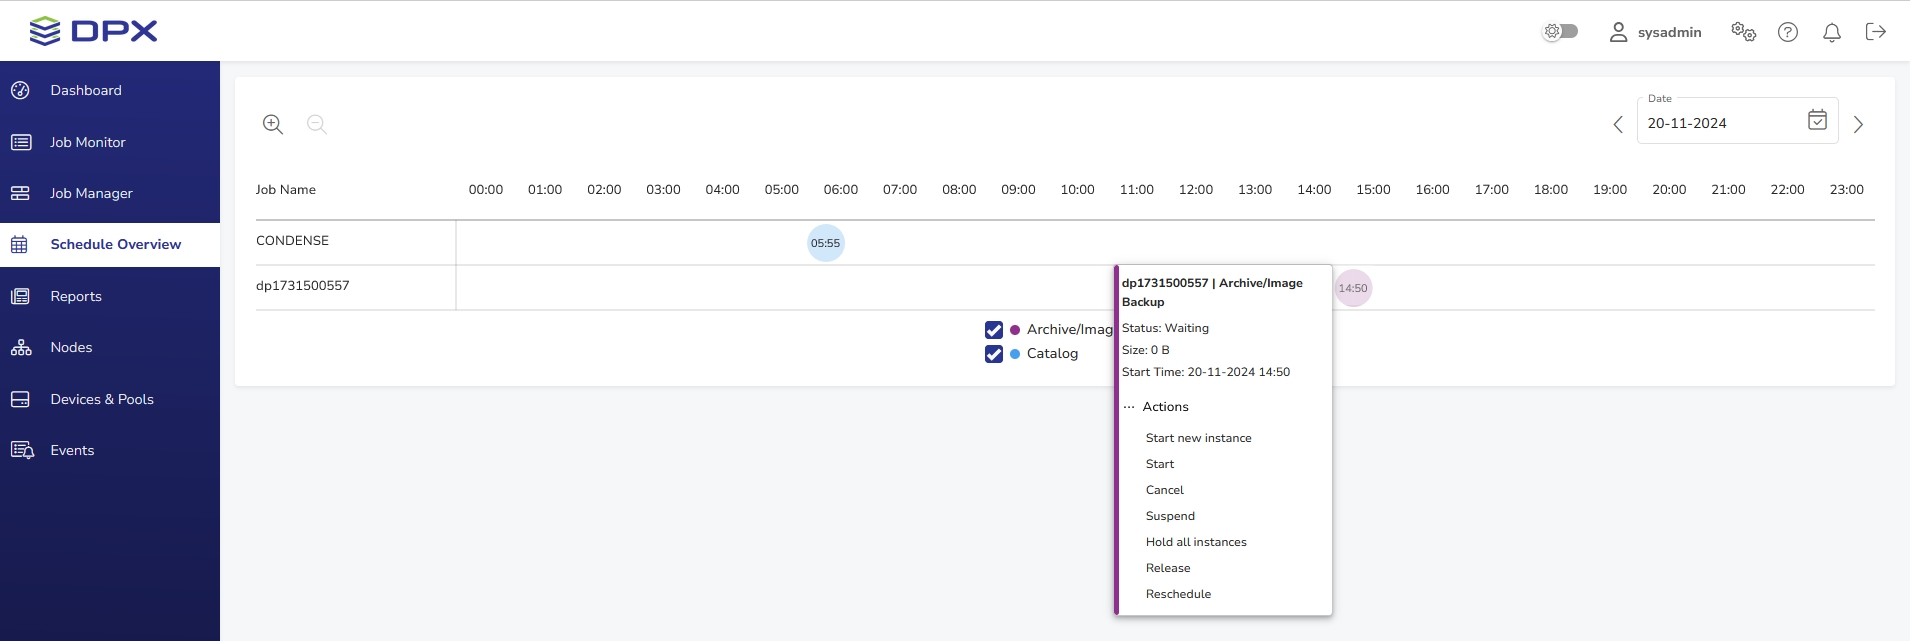Navigate to Devices & Pools
This screenshot has height=641, width=1910.
pos(102,399)
